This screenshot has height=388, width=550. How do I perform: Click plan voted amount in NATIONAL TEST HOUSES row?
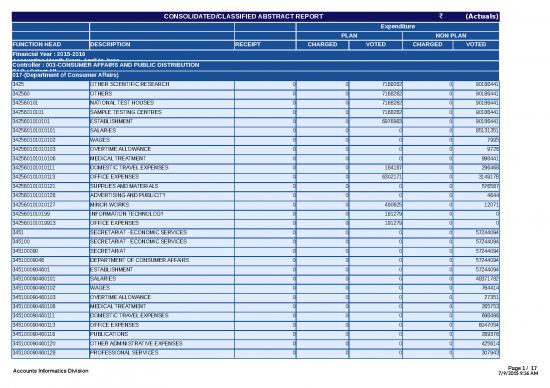[x=392, y=103]
